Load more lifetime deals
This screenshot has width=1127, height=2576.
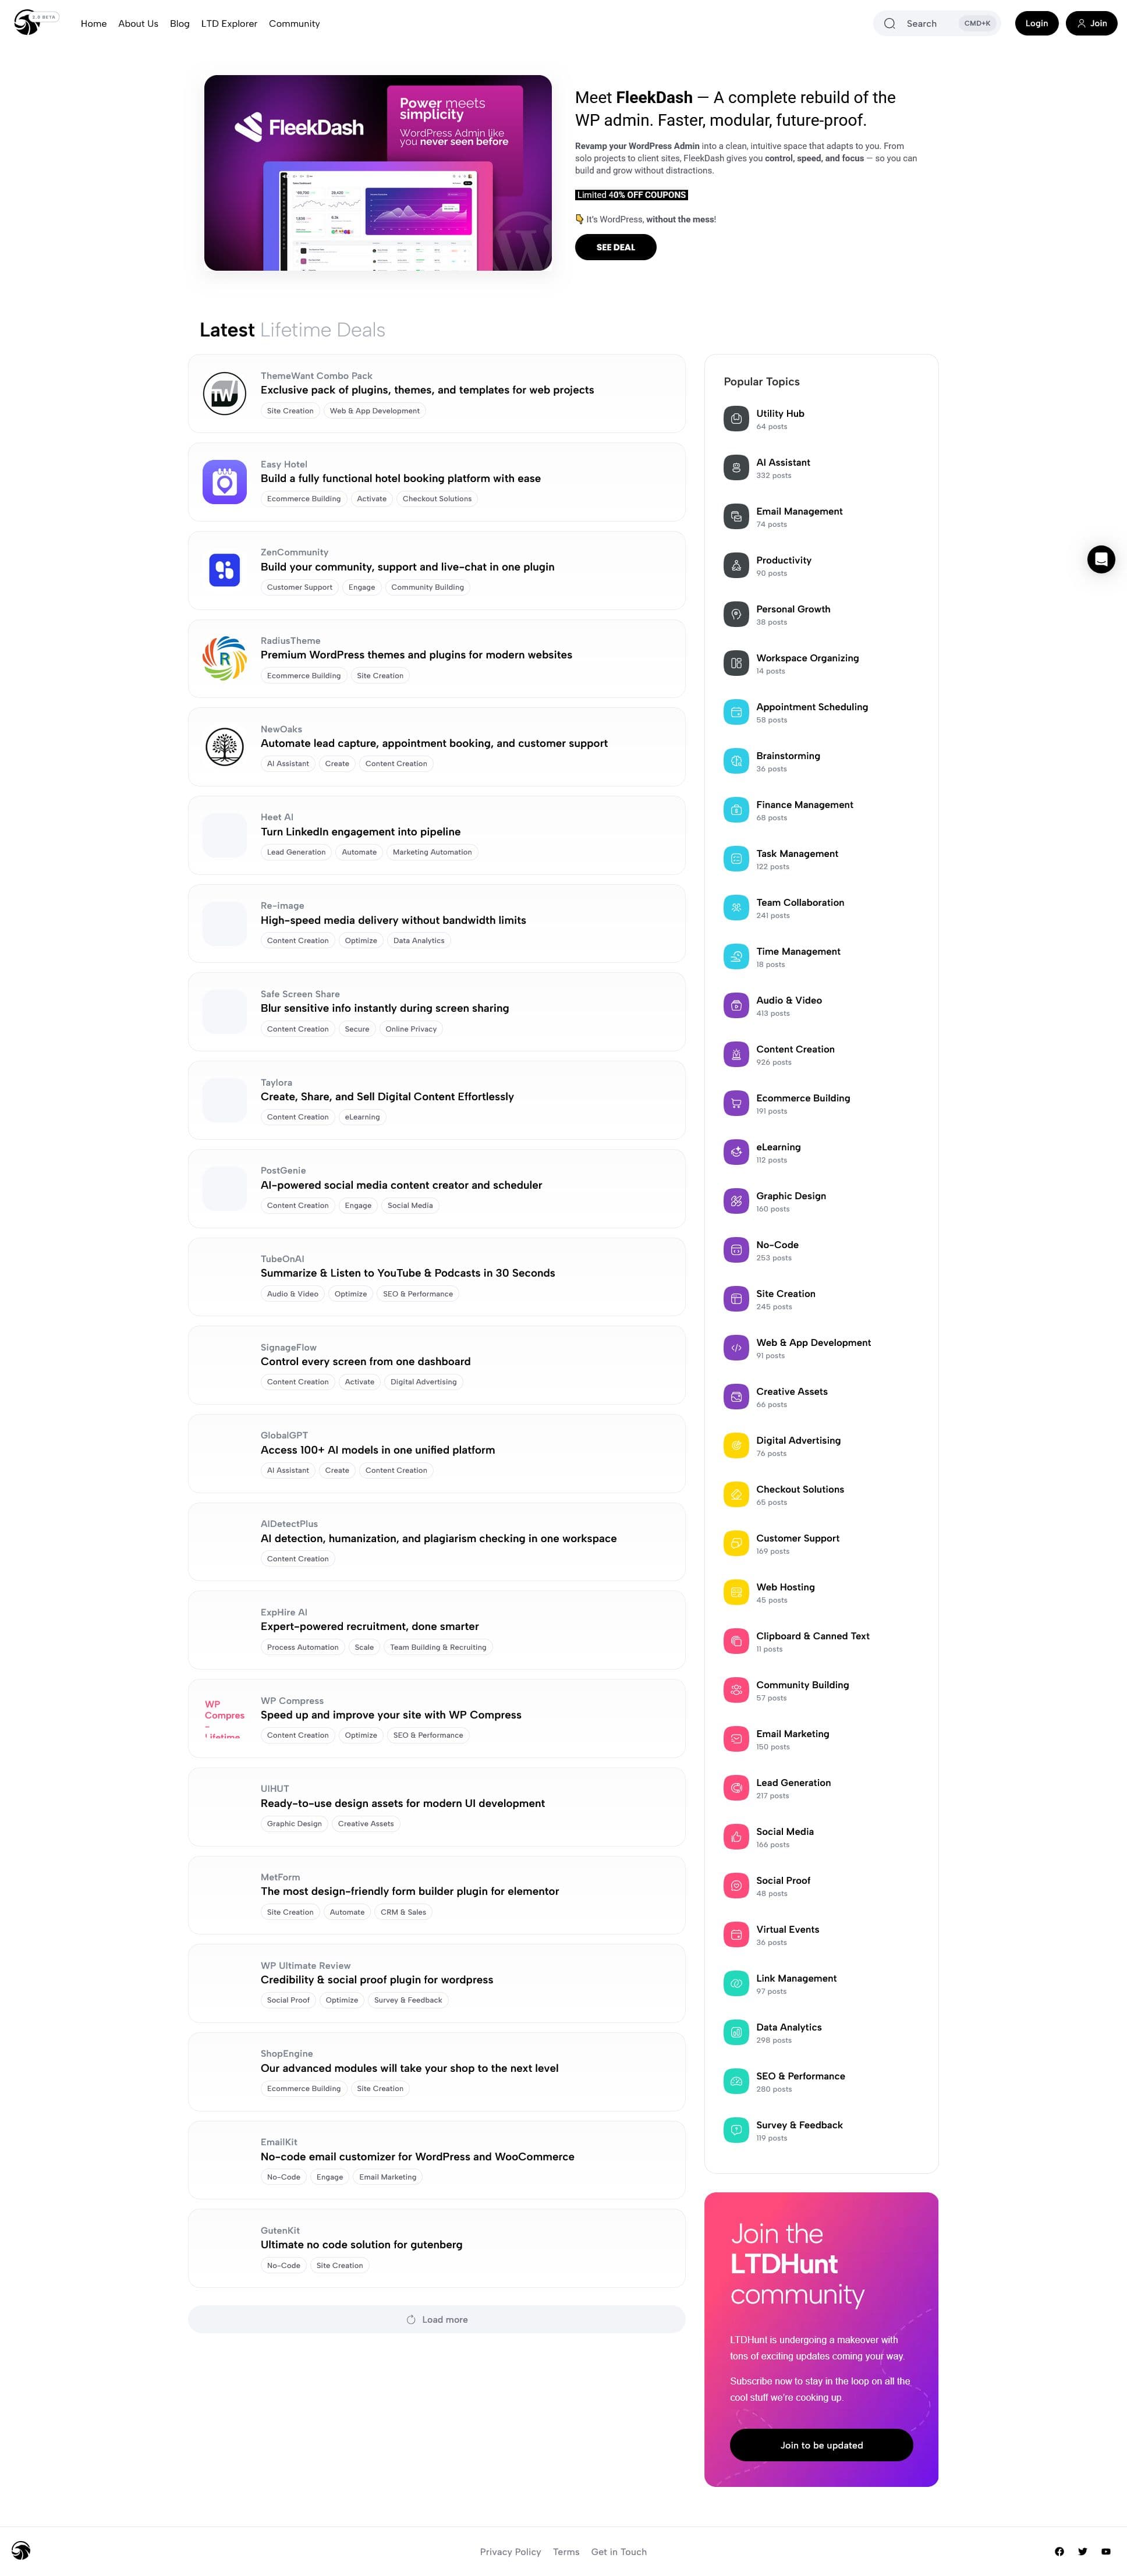(437, 2320)
